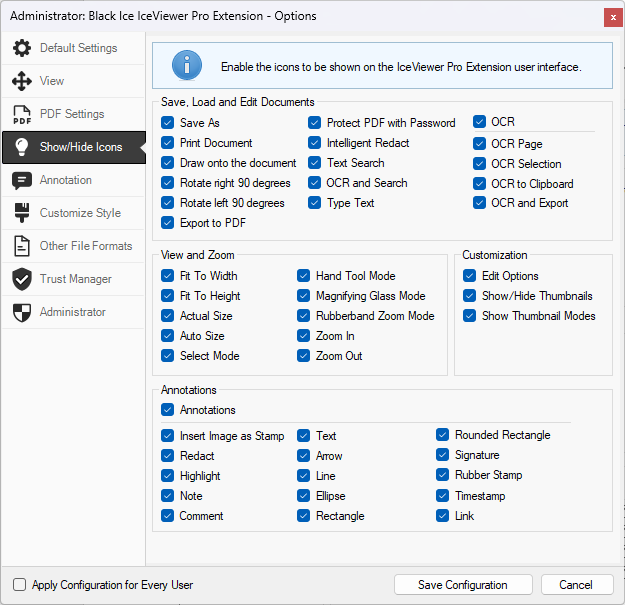Uncheck the Ellipse checkbox
Image resolution: width=625 pixels, height=605 pixels.
(x=304, y=495)
